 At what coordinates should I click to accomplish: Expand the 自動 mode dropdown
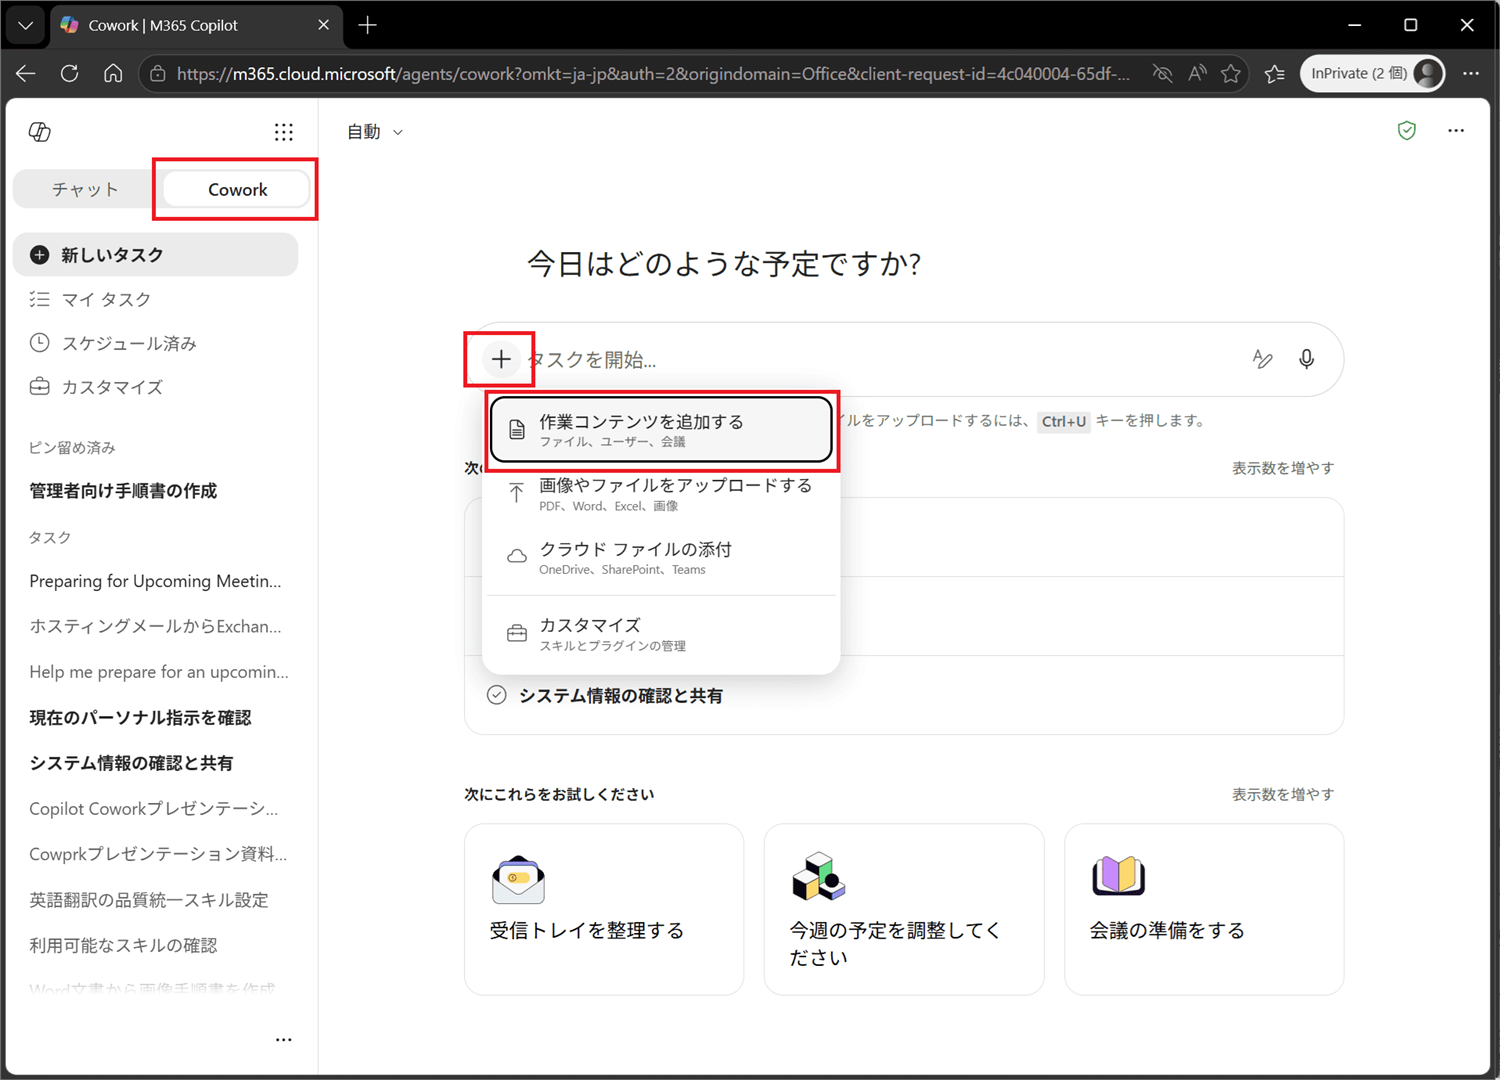[375, 132]
